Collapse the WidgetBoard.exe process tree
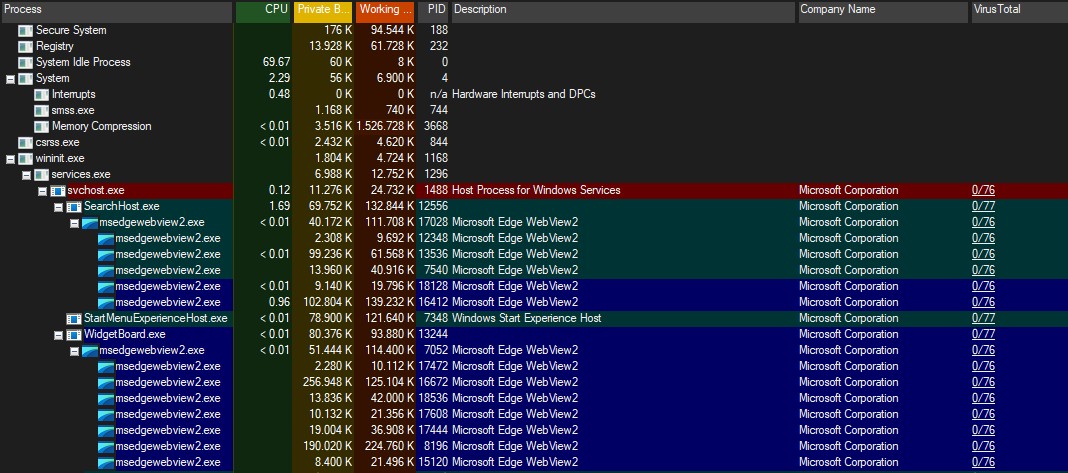This screenshot has height=473, width=1068. point(59,335)
